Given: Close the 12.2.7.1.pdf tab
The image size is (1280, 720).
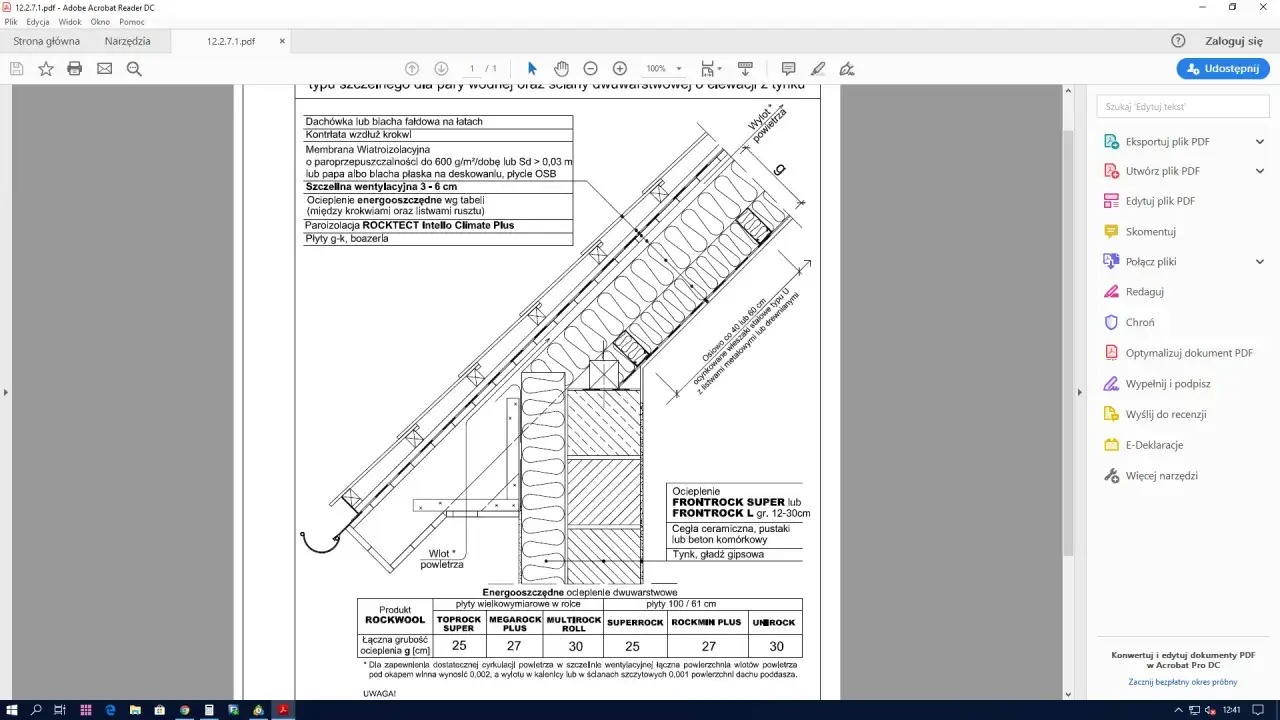Looking at the screenshot, I should click(x=282, y=42).
